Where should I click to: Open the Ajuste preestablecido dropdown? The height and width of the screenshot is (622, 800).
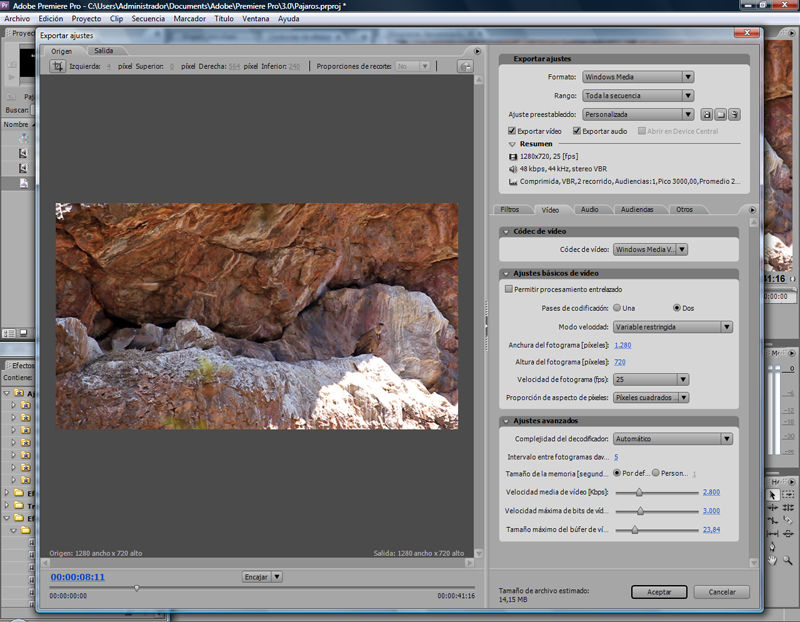(638, 114)
